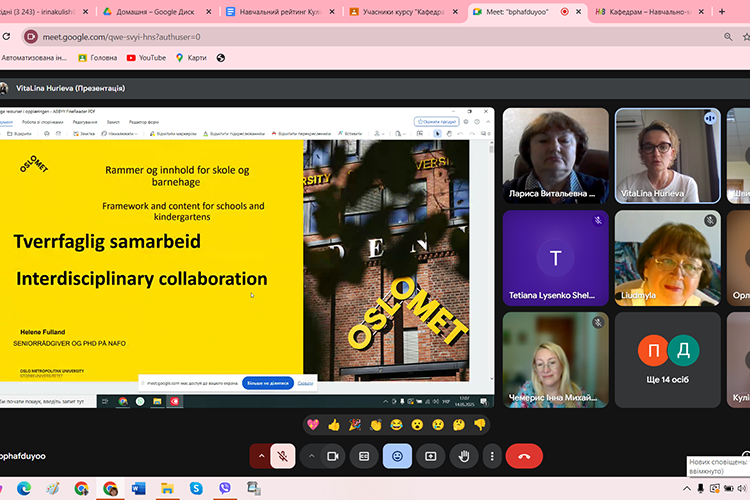Open battery status in system tray
This screenshot has width=750, height=500.
point(728,489)
